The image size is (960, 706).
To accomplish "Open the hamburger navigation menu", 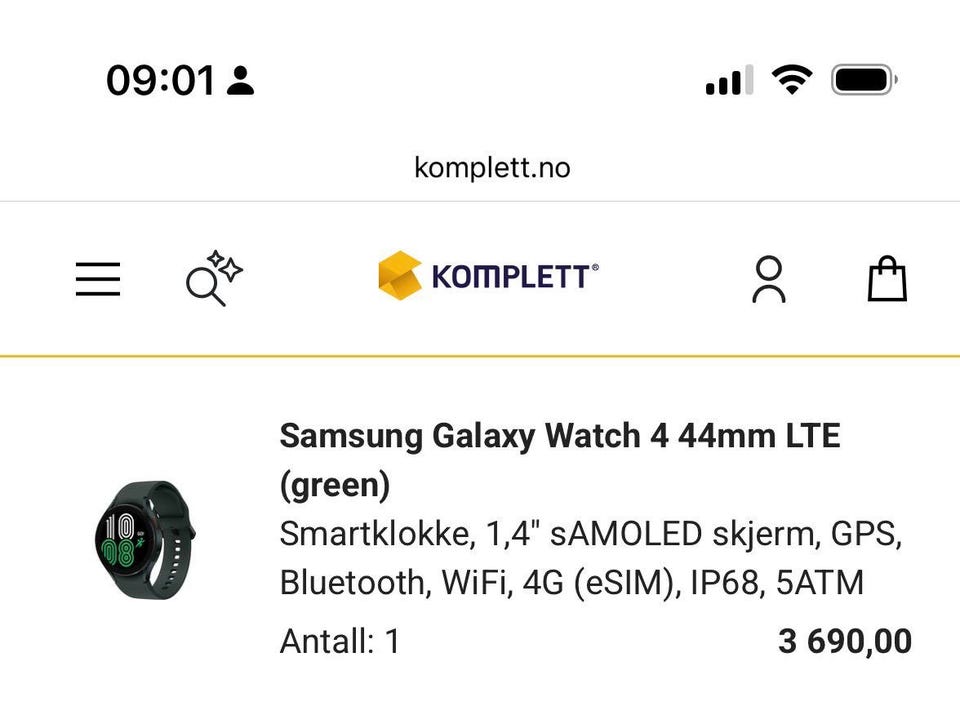I will (98, 279).
